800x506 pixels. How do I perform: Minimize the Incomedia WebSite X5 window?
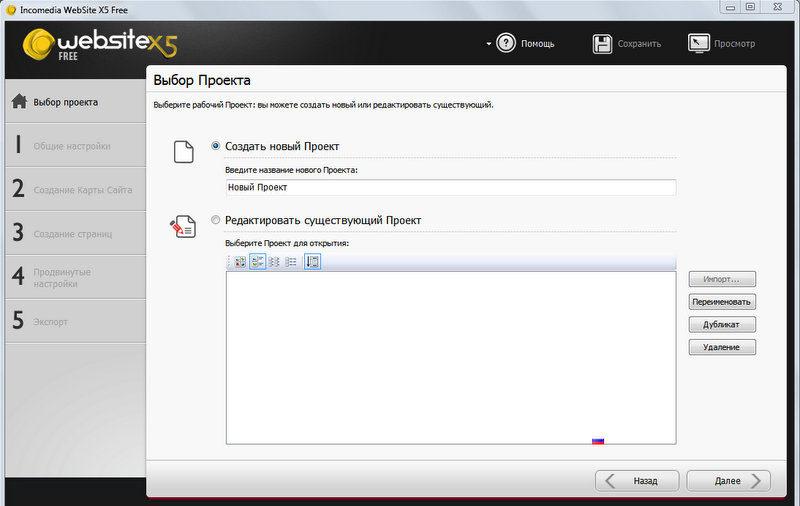point(731,7)
